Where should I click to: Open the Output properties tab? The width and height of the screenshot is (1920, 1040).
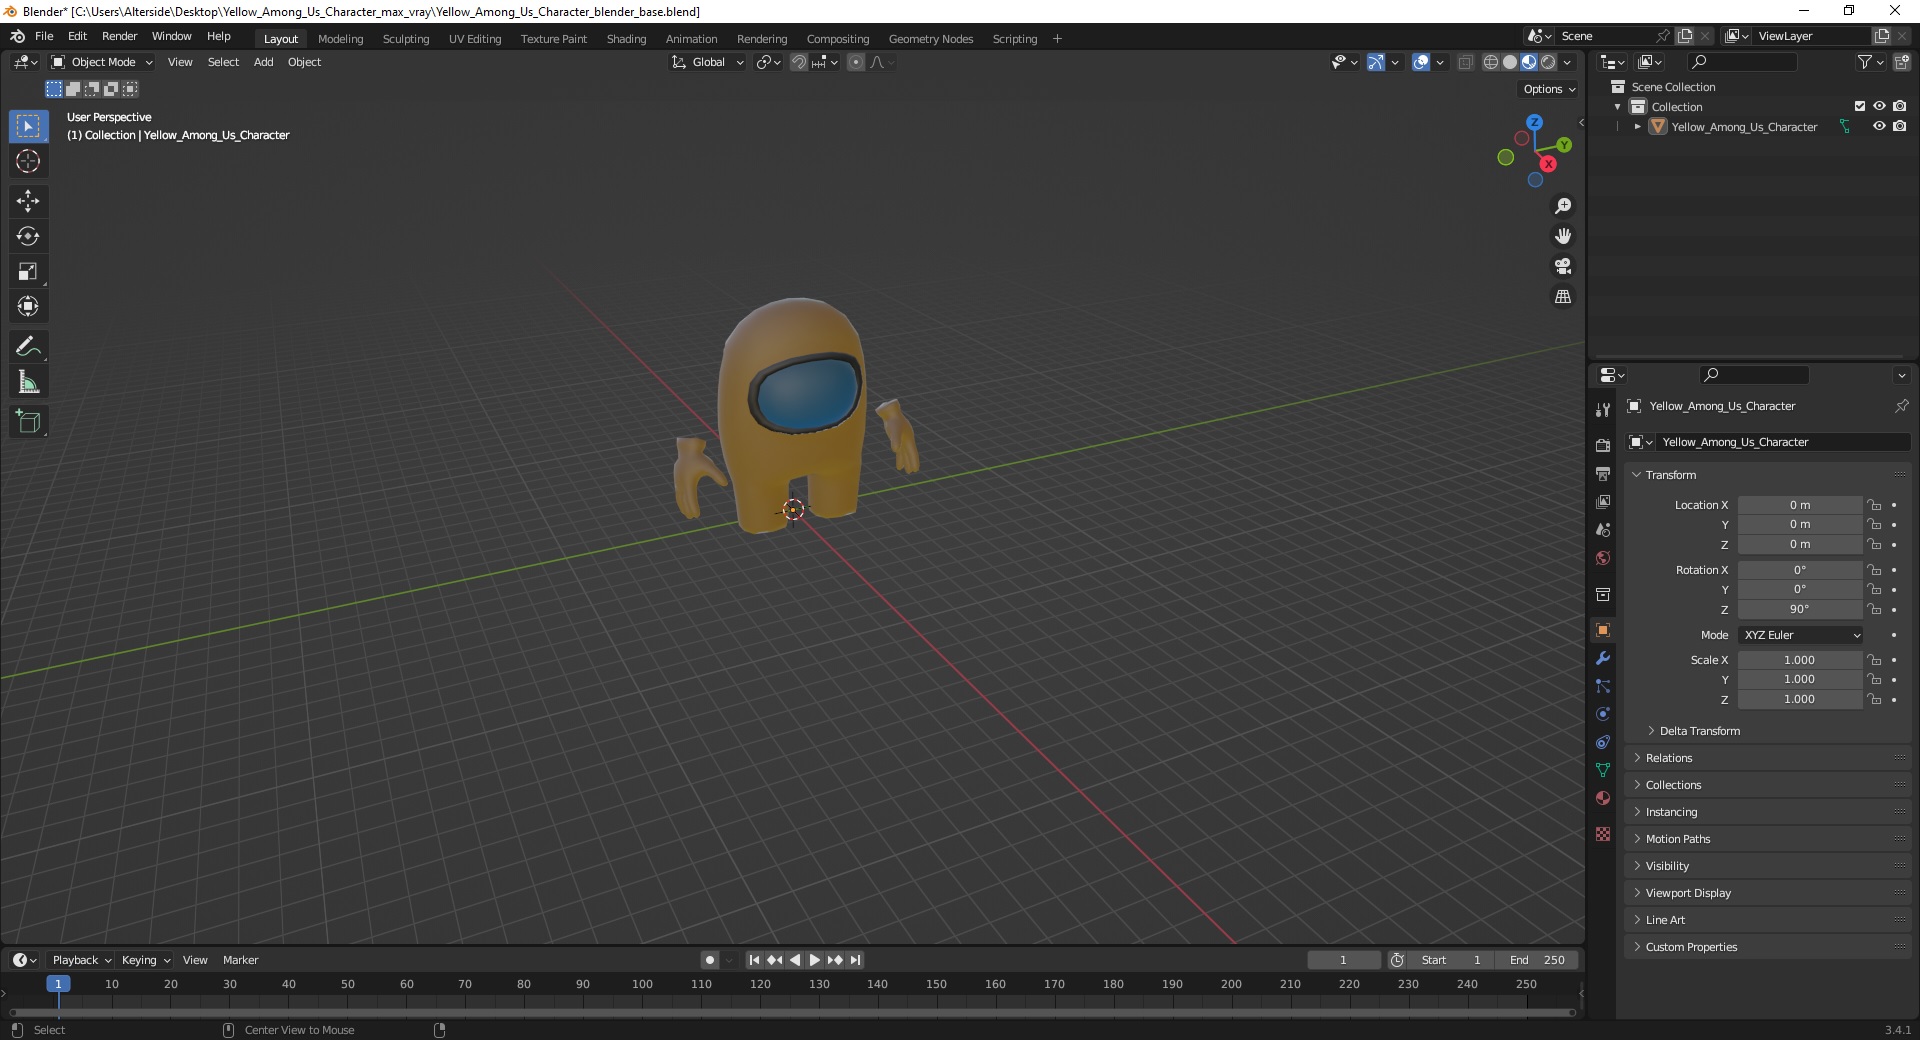[1603, 473]
